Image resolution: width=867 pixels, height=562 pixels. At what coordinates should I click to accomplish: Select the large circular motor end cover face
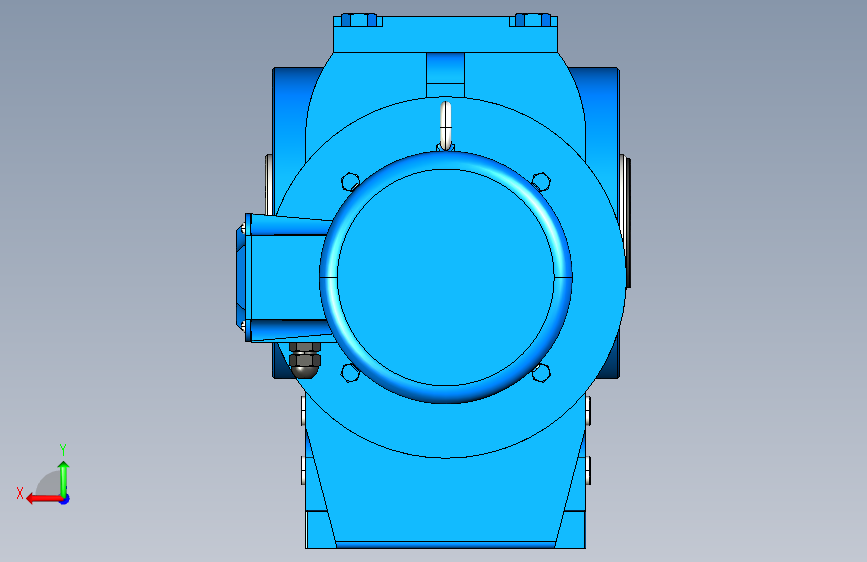(446, 277)
